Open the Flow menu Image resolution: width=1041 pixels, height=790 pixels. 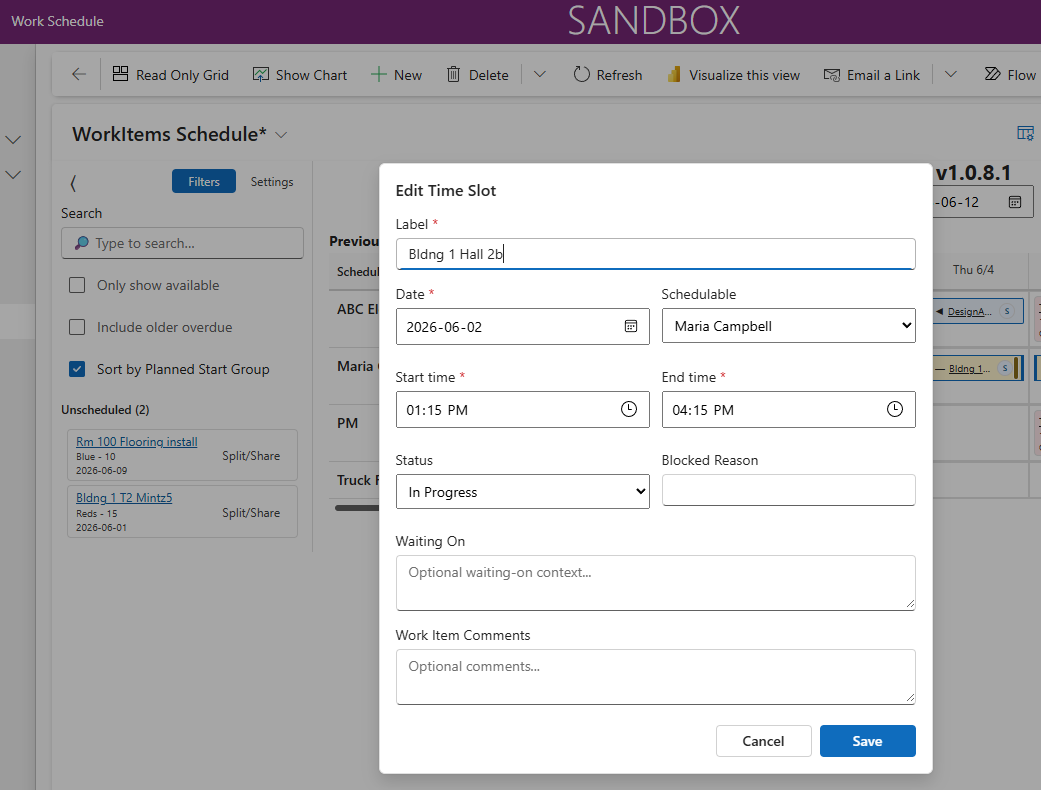coord(1010,75)
